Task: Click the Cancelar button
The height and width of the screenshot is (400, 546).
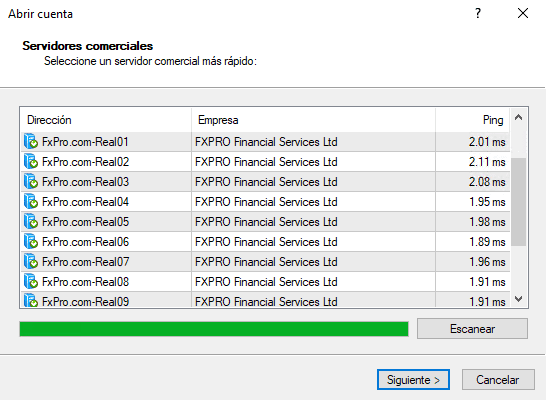Action: pos(498,379)
